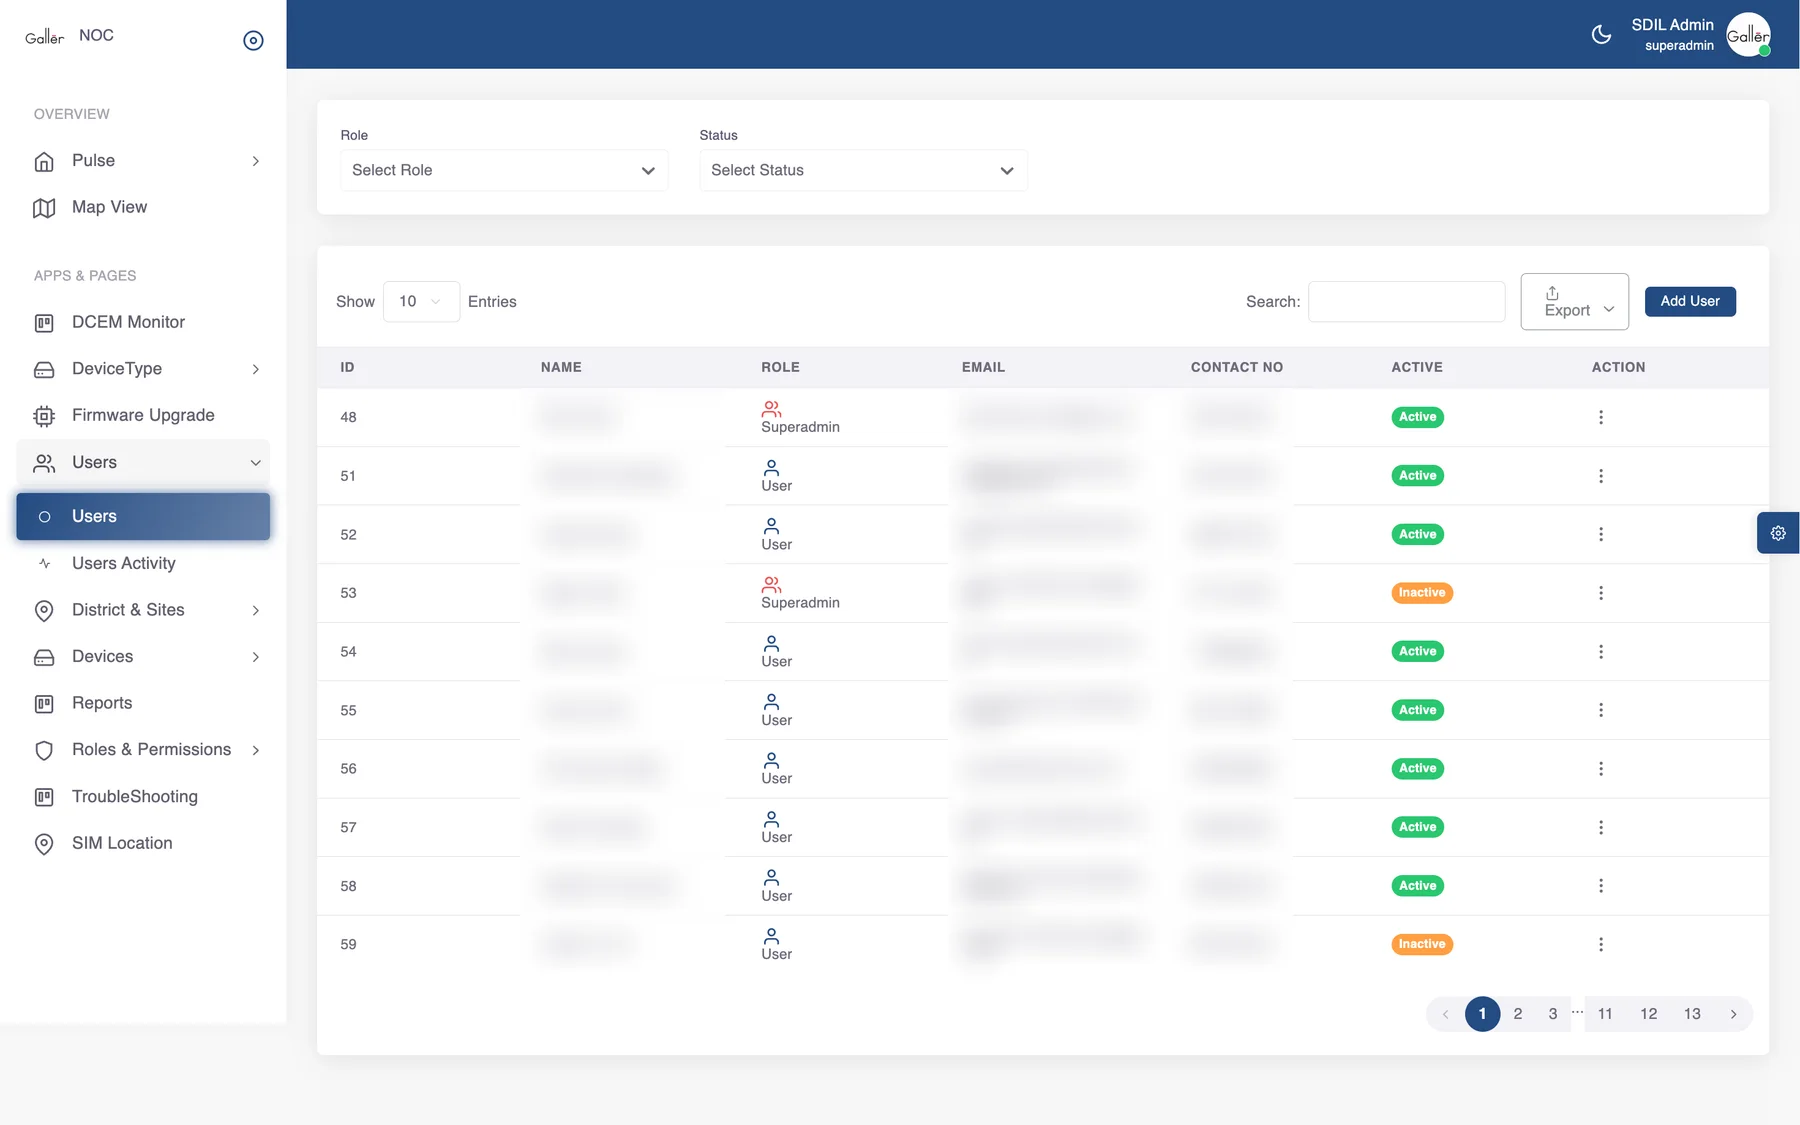Screen dimensions: 1800x1125
Task: Open the Users submenu item
Action: pos(143,516)
